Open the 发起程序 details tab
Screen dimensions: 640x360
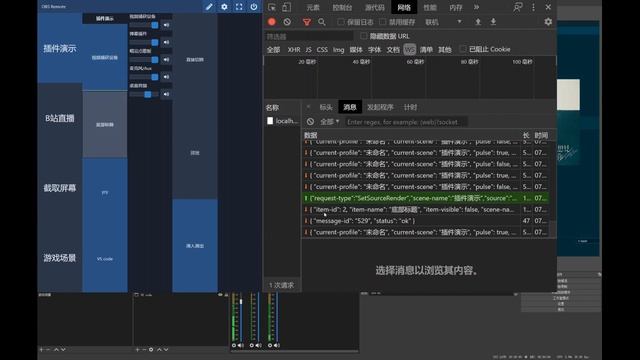coord(380,107)
